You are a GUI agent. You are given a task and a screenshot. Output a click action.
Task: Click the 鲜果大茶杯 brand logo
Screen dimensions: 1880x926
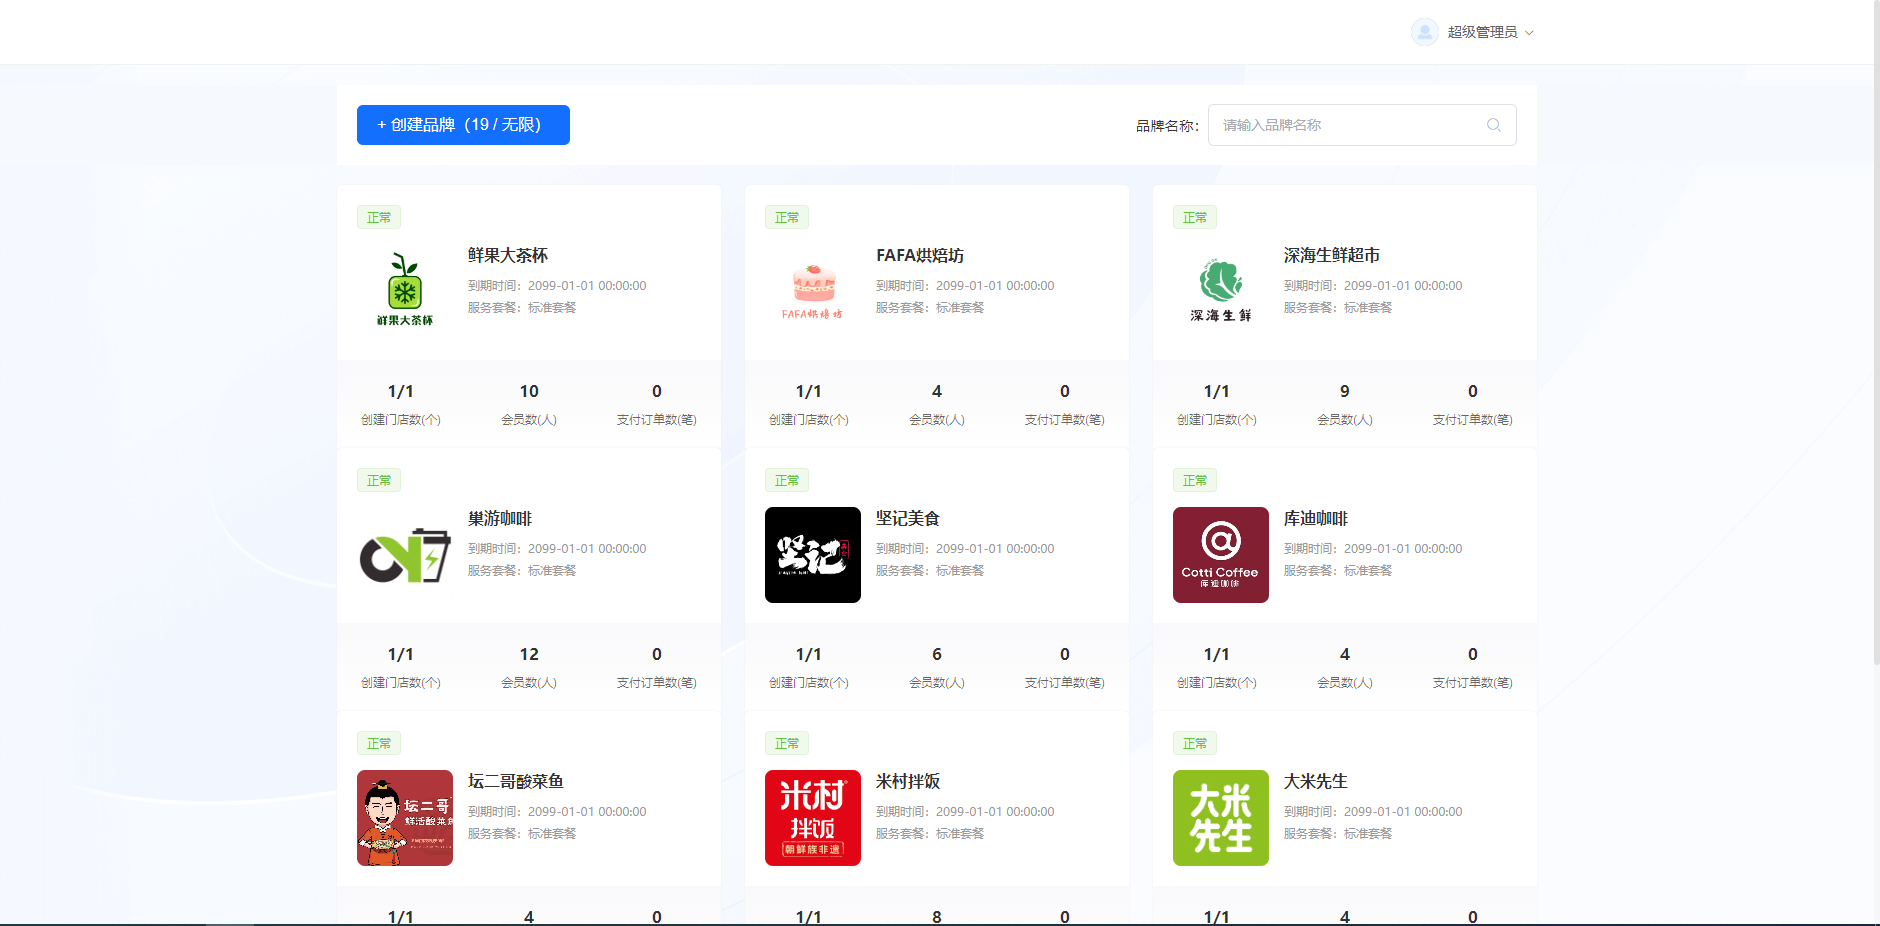(405, 291)
